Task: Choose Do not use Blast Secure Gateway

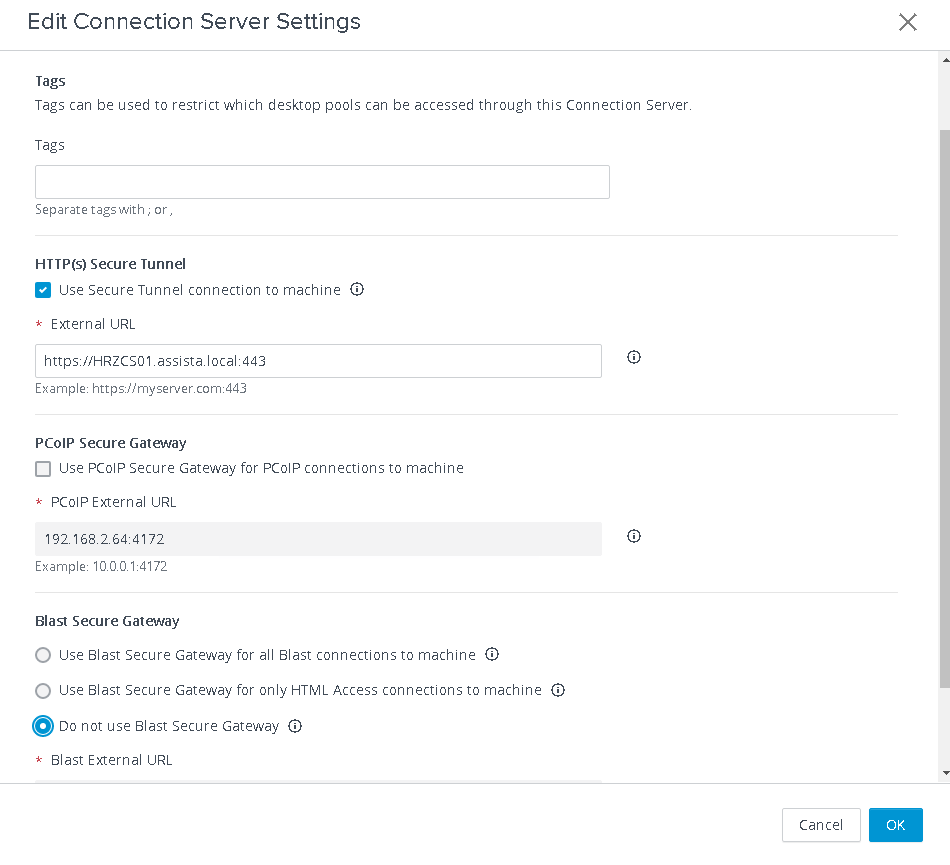Action: click(x=43, y=726)
